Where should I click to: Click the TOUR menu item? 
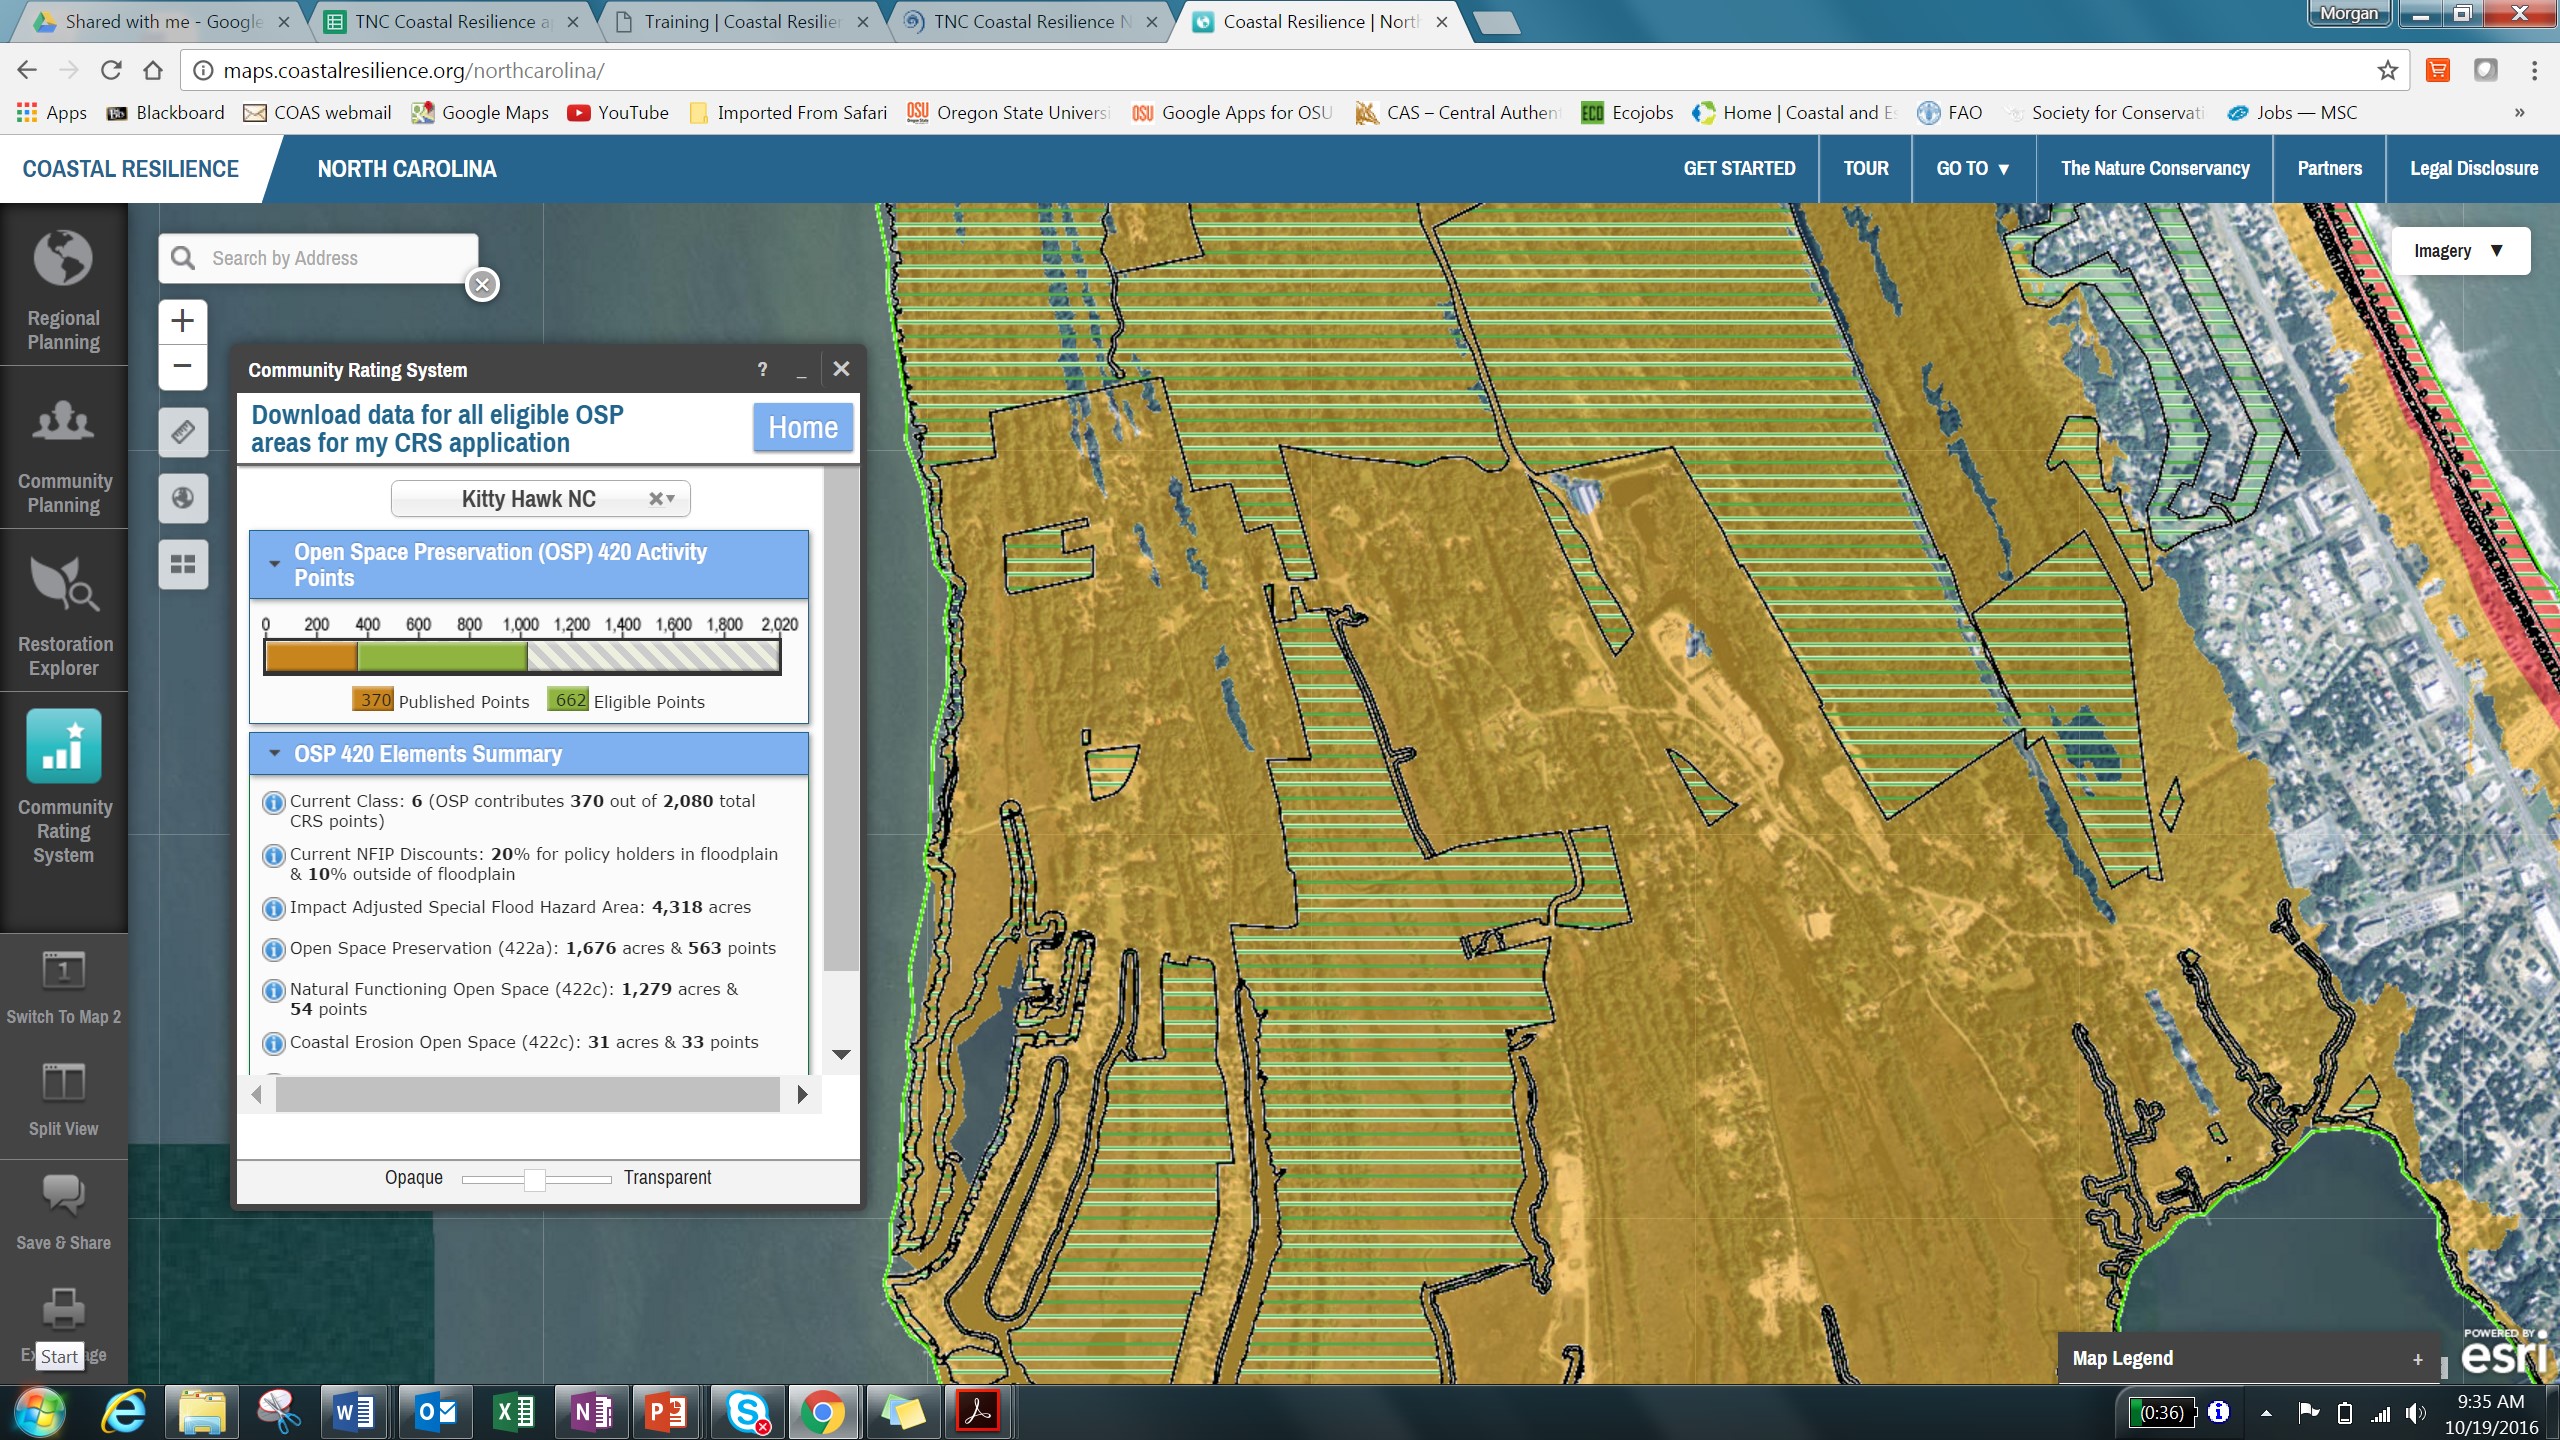pyautogui.click(x=1865, y=169)
